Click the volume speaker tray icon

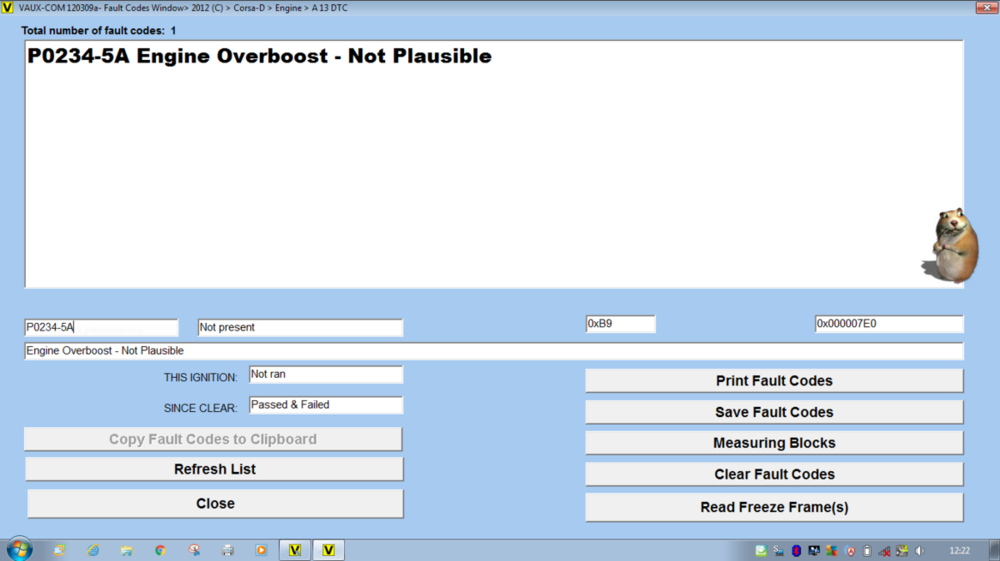click(x=920, y=550)
